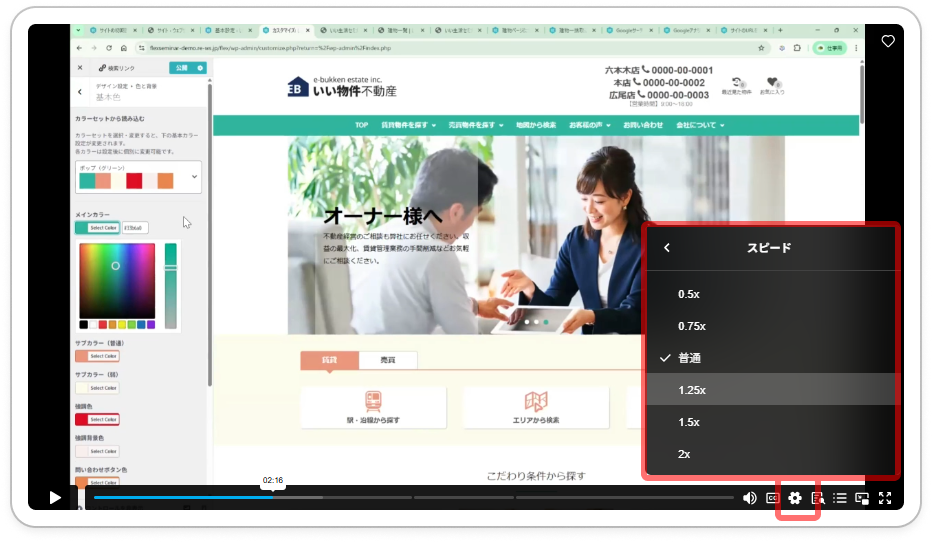Toggle closed captions (CC)
Viewport: 932px width, 542px height.
pyautogui.click(x=773, y=498)
